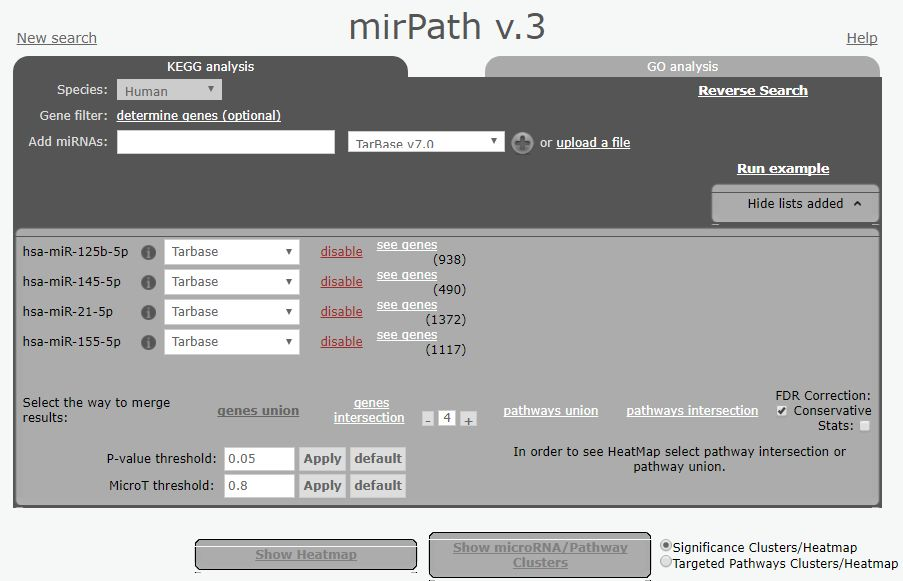Click the info icon next to hsa-miR-21-5p
This screenshot has height=581, width=903.
coord(148,311)
